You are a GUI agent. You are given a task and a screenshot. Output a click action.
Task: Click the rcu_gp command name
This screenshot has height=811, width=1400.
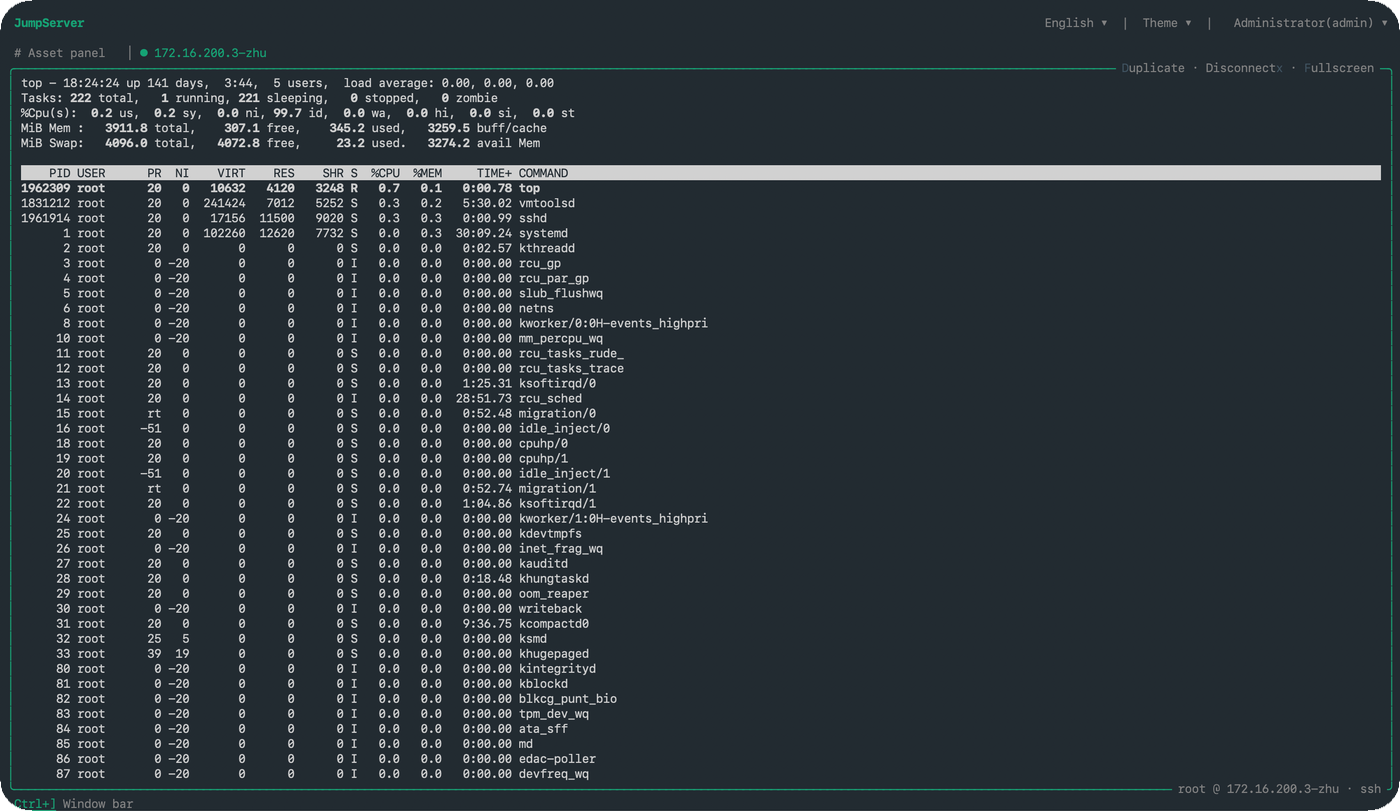coord(539,263)
